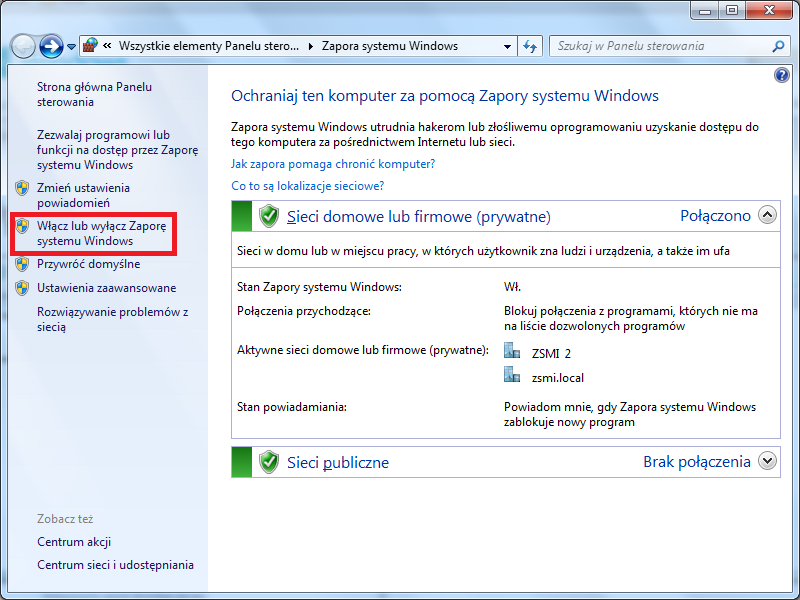Click network icon next to zsmi.local
800x600 pixels.
click(x=512, y=374)
